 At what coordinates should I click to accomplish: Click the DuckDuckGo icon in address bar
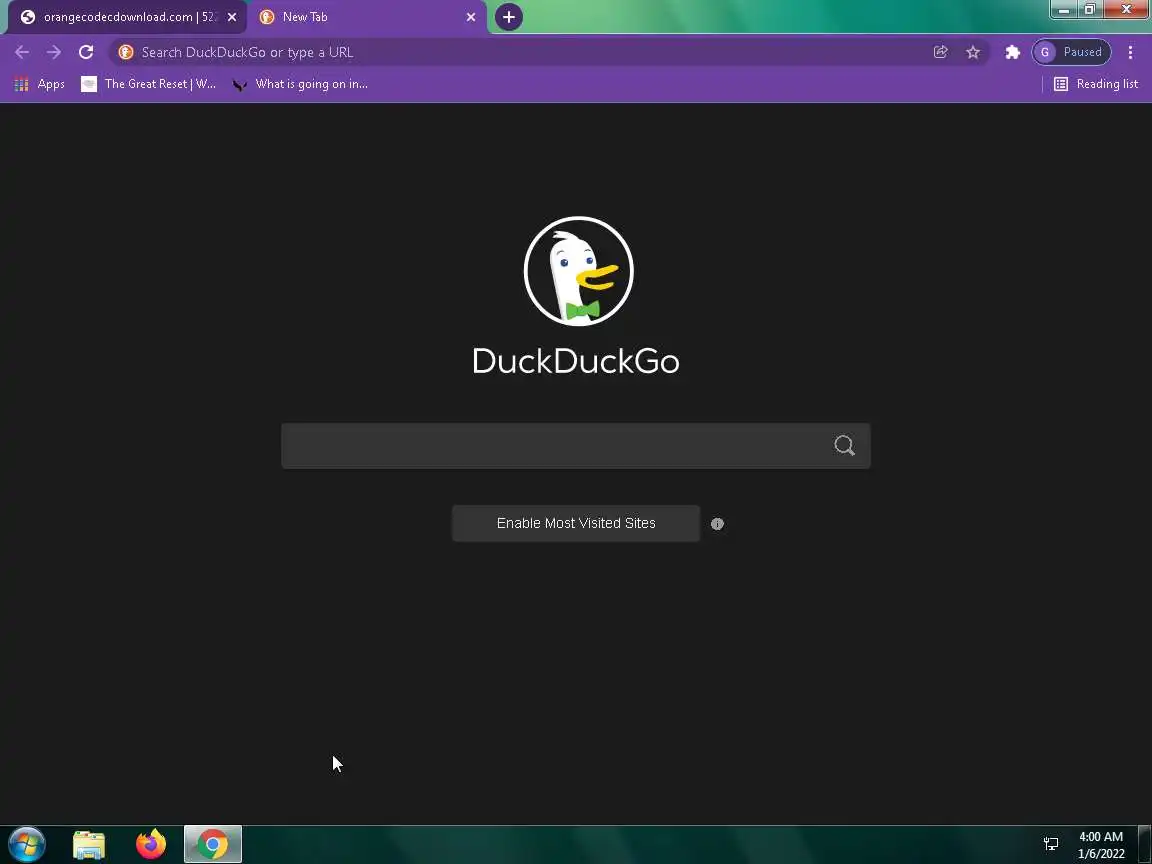click(126, 52)
